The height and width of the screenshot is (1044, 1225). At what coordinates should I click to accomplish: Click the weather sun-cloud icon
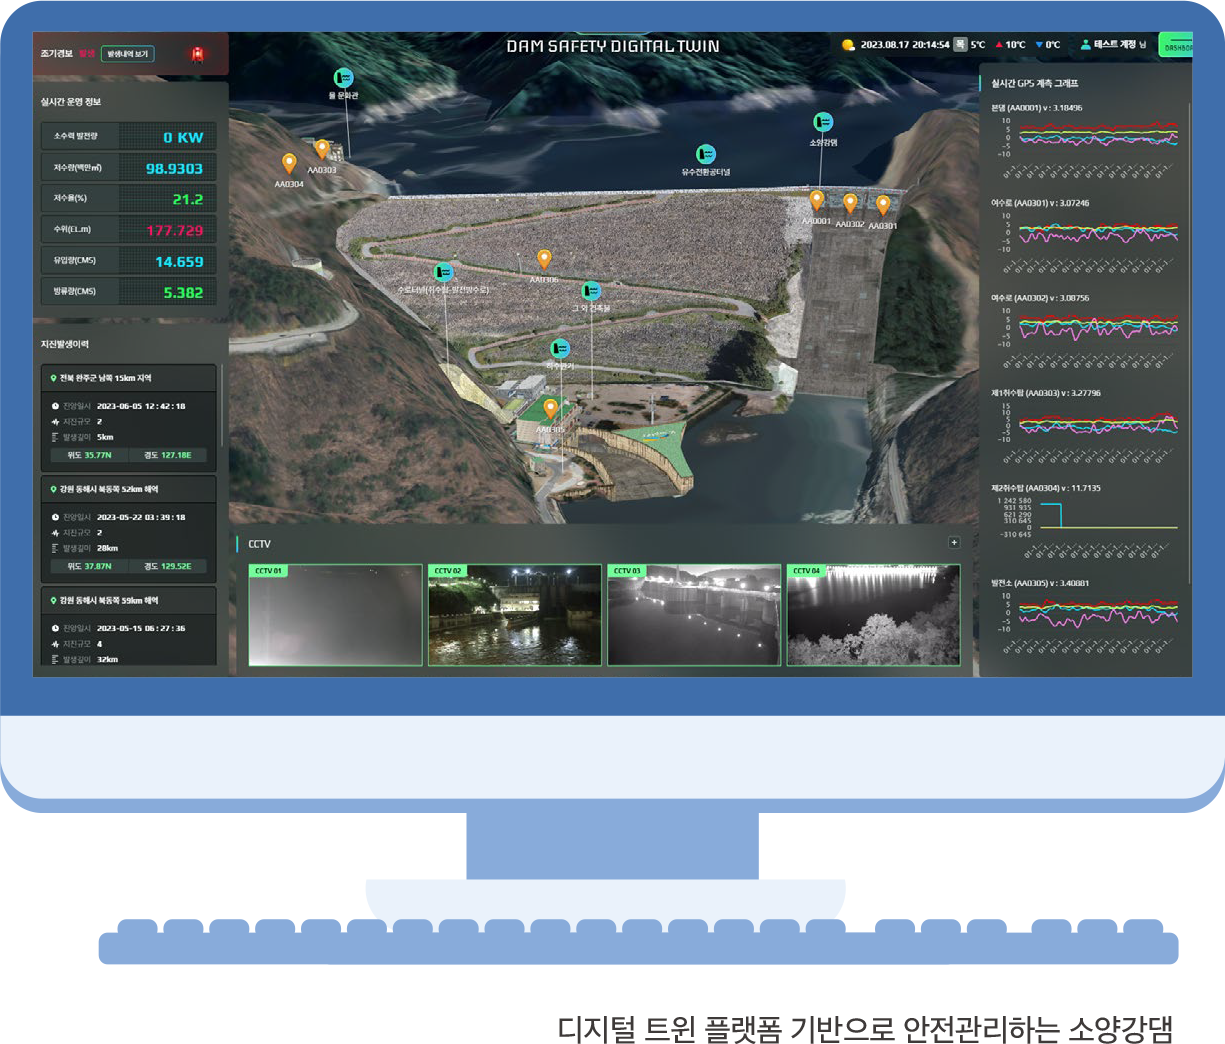[848, 45]
